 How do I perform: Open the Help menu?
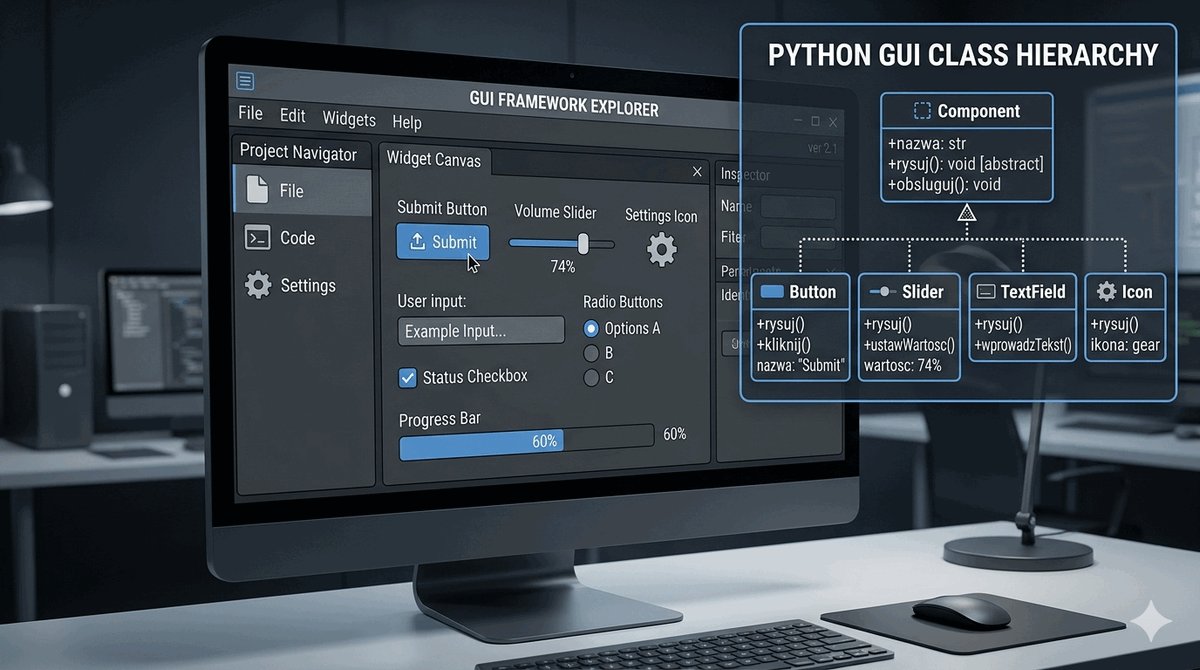[407, 122]
